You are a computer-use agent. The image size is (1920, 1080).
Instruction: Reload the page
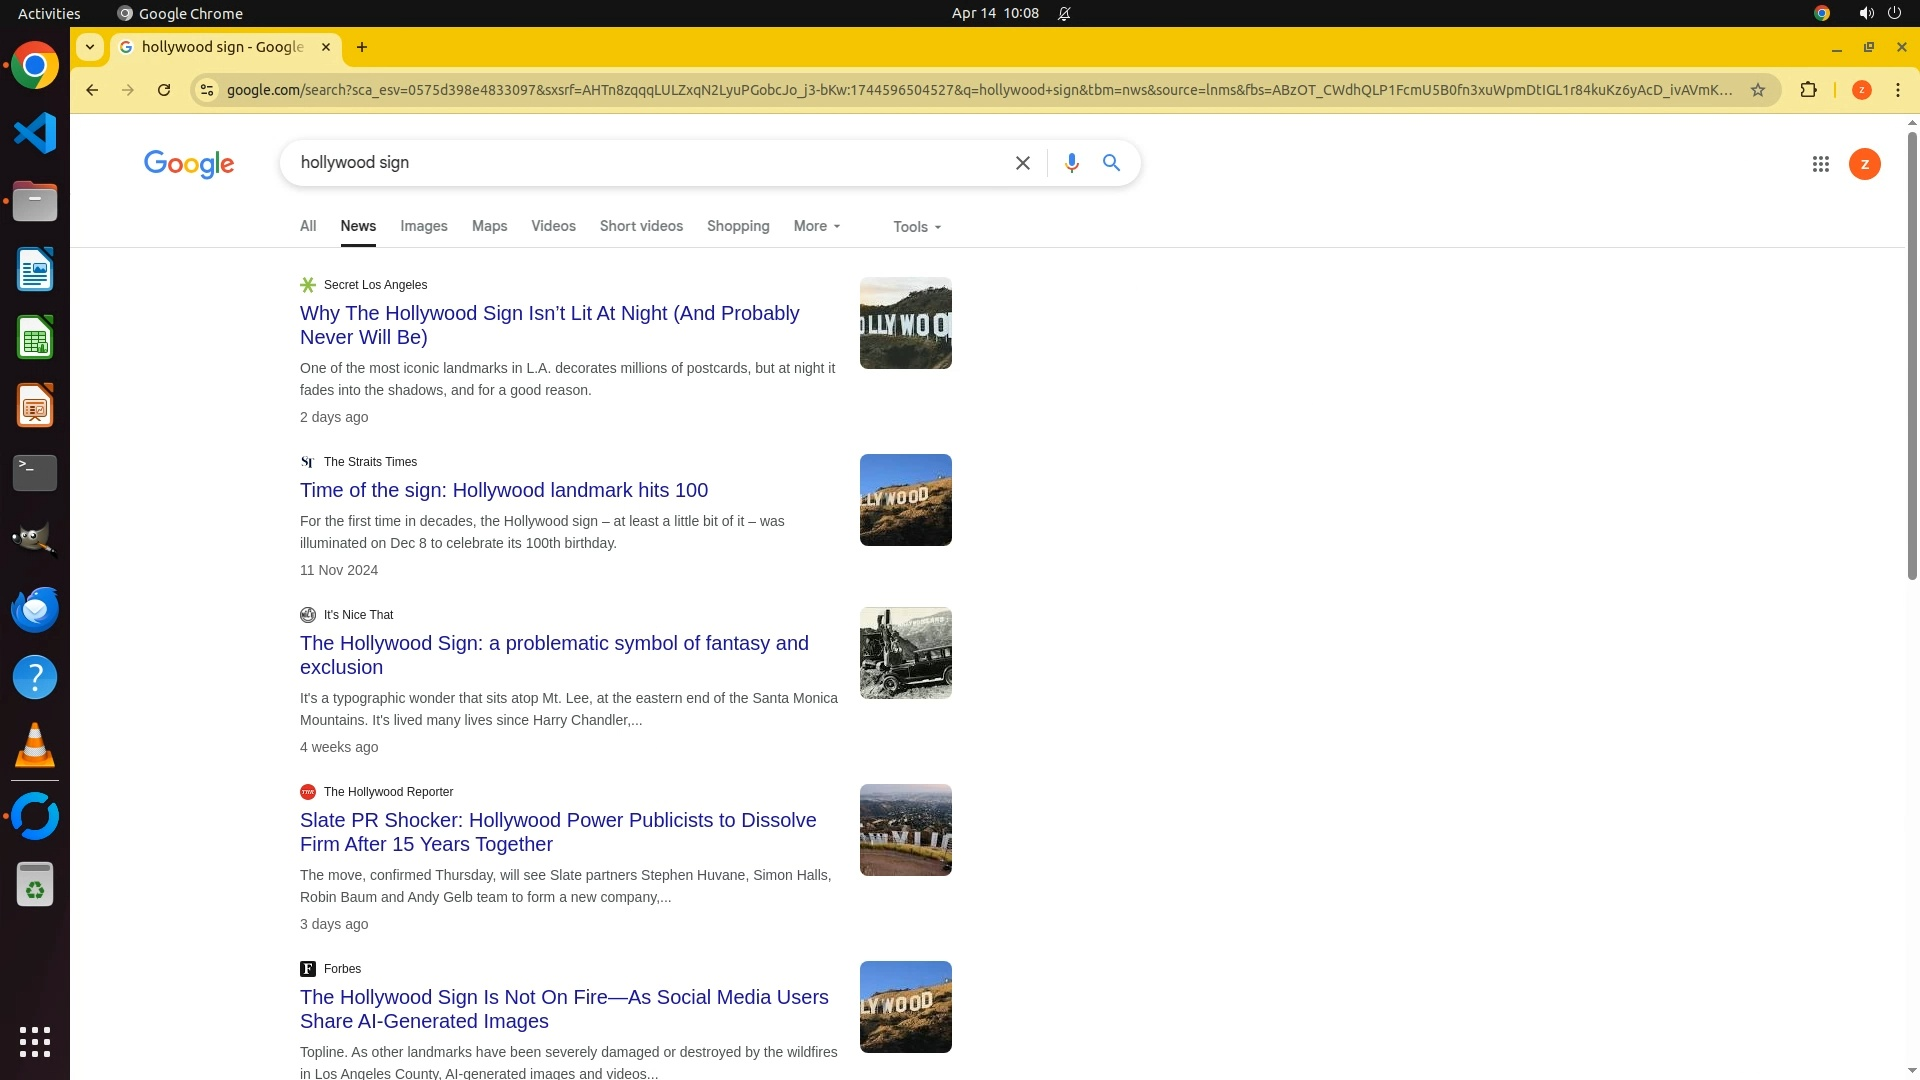164,90
